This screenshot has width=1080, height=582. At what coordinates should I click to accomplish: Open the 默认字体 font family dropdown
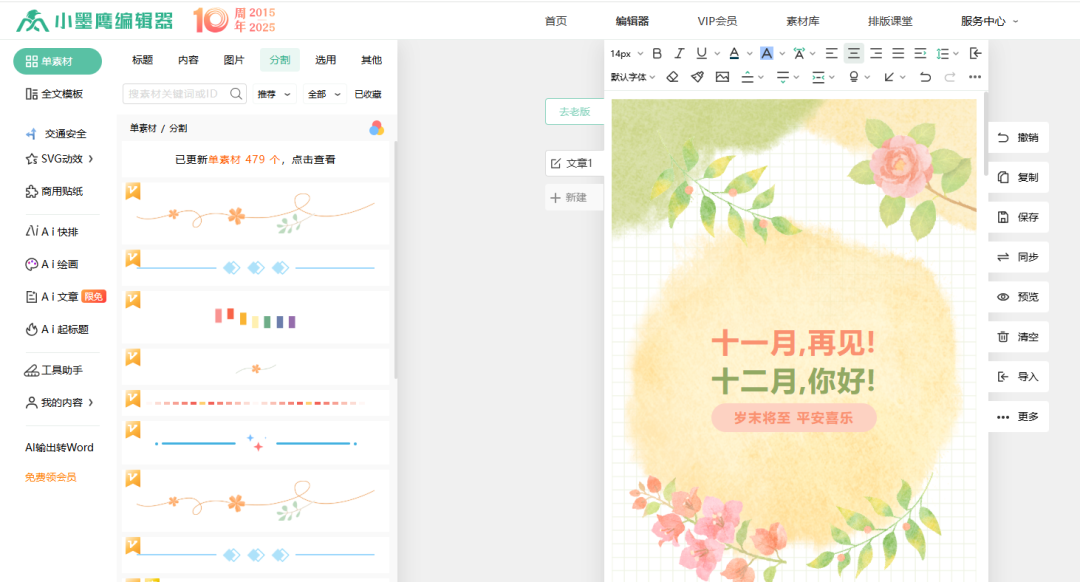632,77
